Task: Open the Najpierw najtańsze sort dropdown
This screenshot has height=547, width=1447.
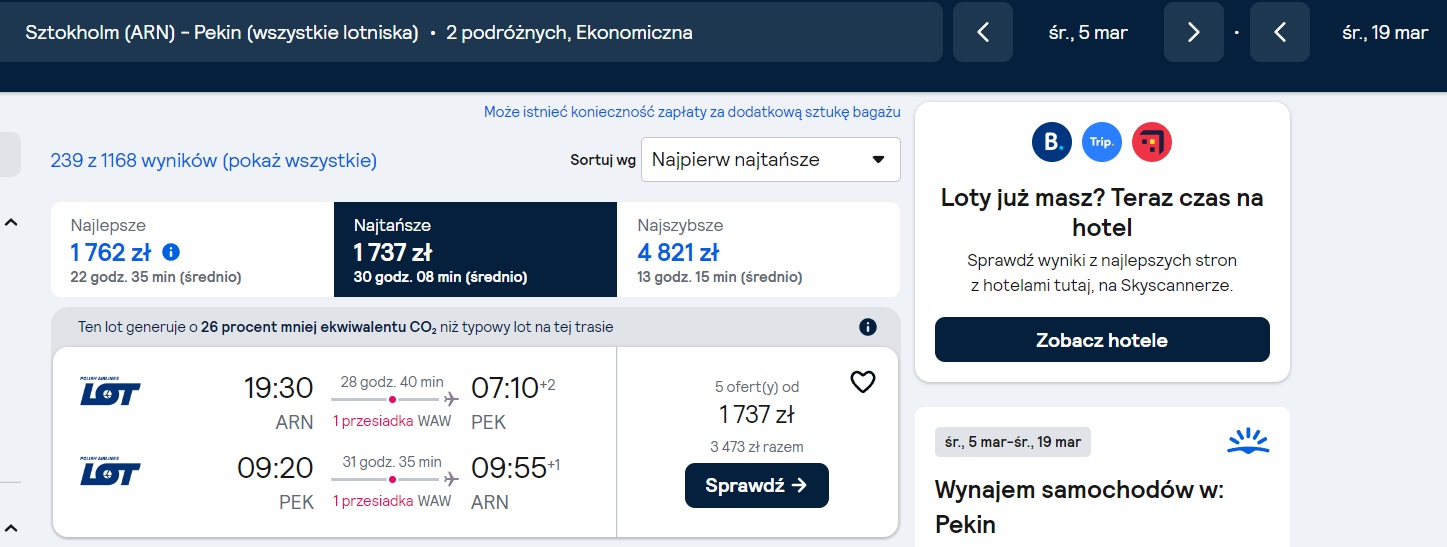Action: pyautogui.click(x=770, y=160)
